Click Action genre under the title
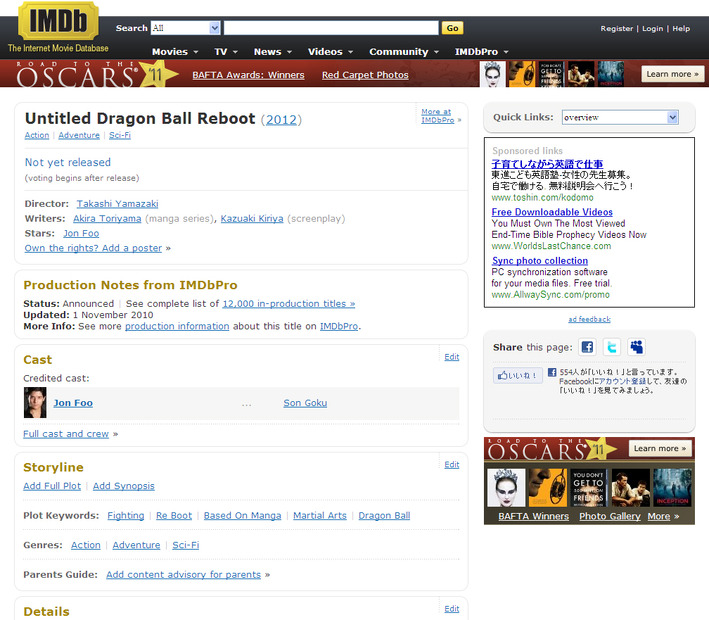The image size is (709, 620). [x=37, y=135]
